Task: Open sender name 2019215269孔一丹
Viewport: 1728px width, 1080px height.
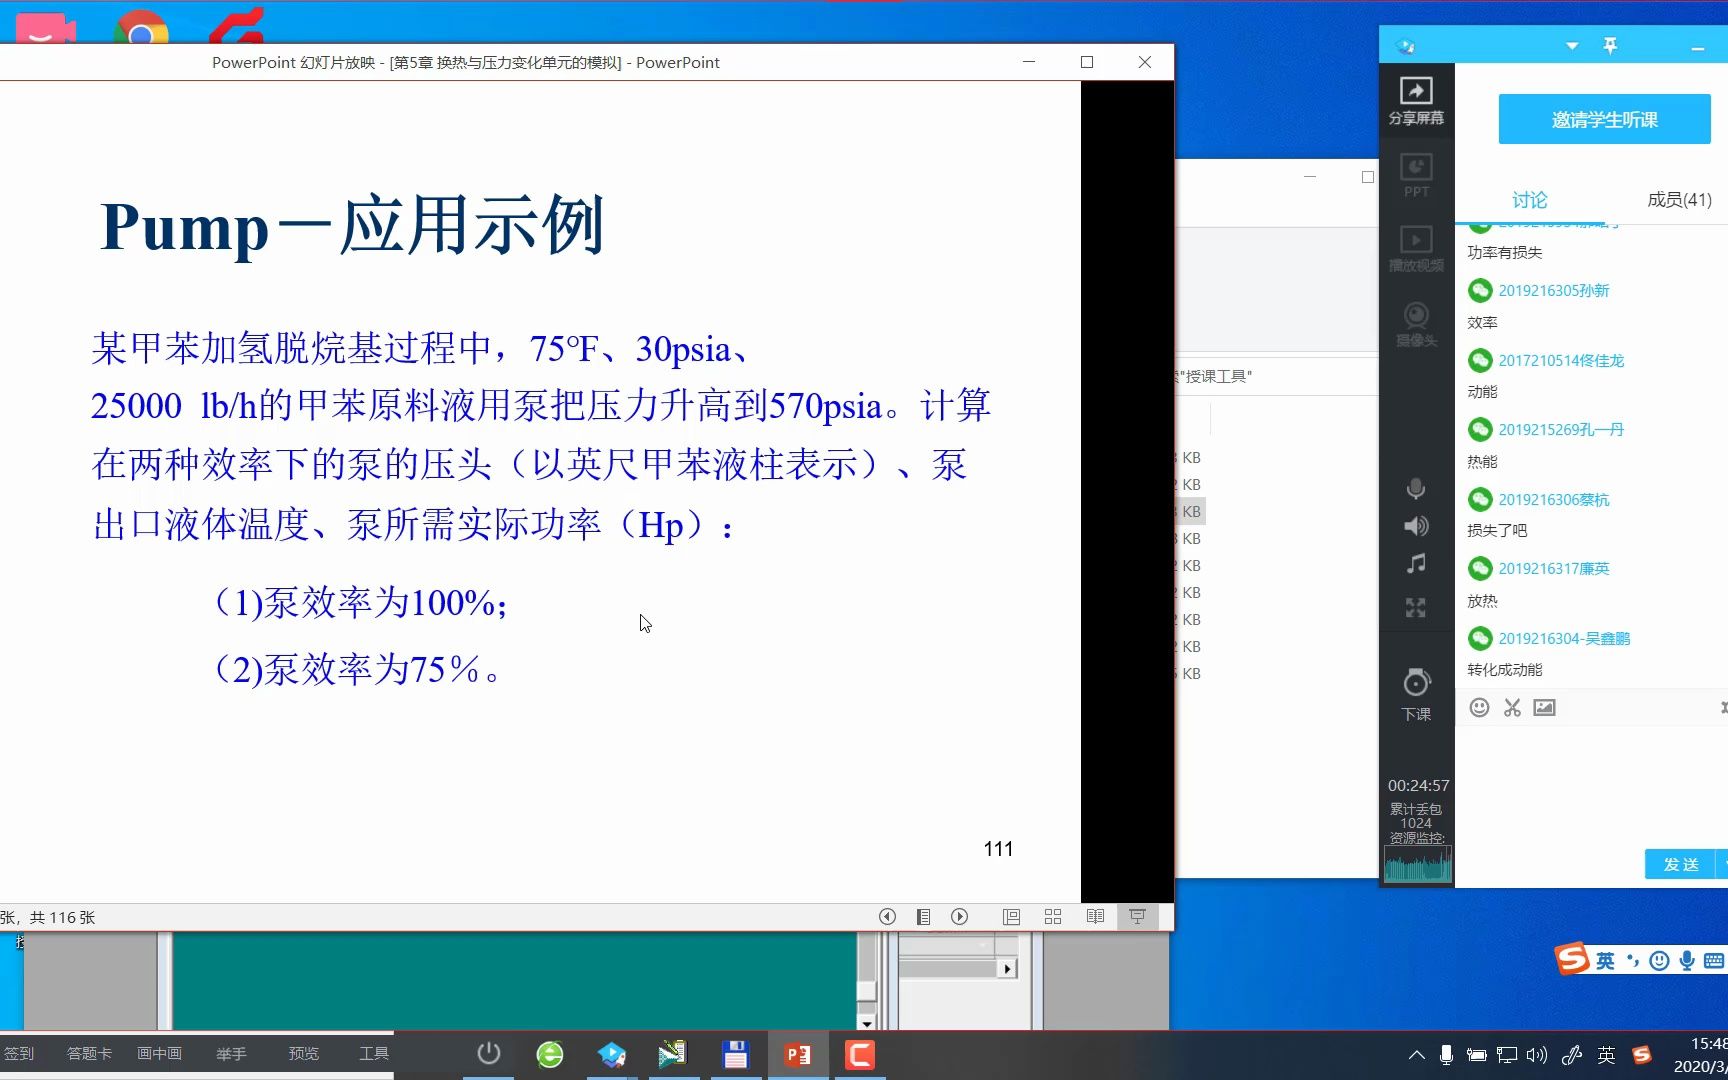Action: point(1561,430)
